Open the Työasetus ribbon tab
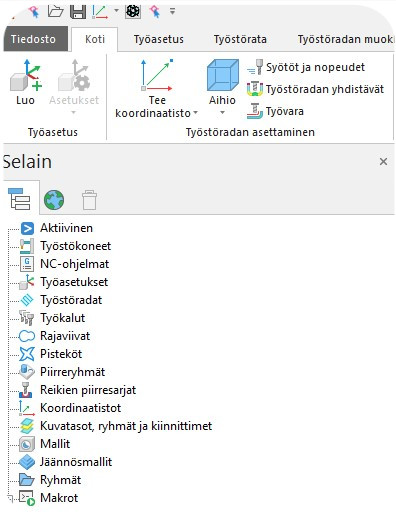Viewport: 396px width, 523px height. click(158, 39)
